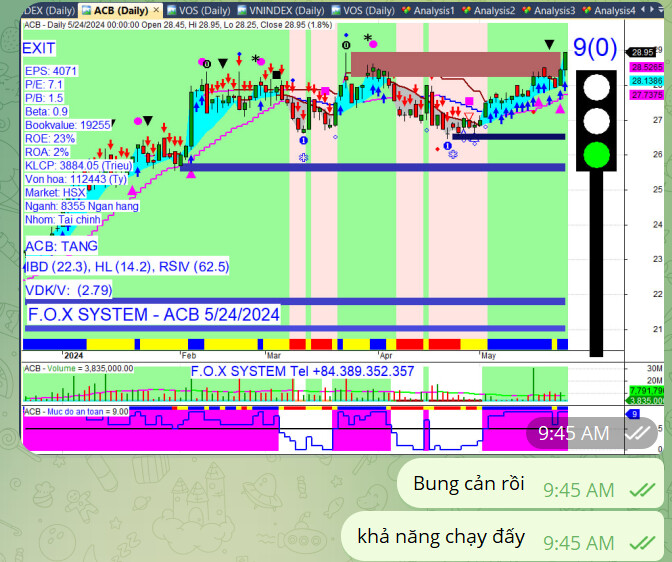Screen dimensions: 672x562
Task: Click read checkmarks on "Bung cản rồi" message
Action: (642, 490)
